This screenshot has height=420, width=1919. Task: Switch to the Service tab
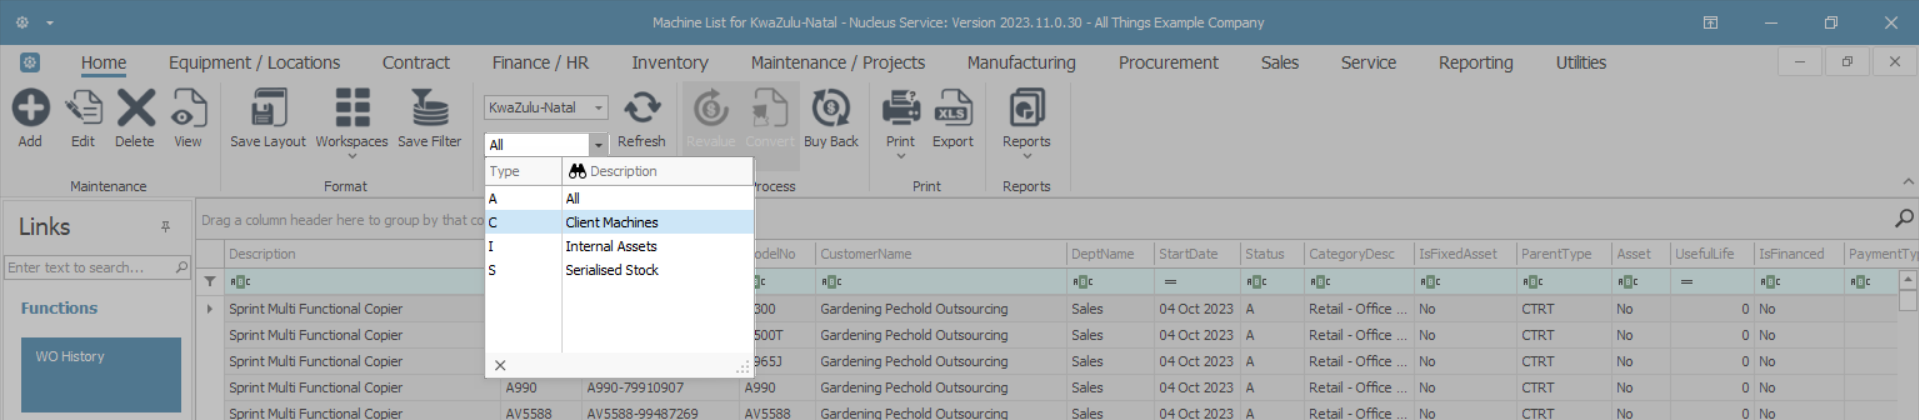point(1368,63)
